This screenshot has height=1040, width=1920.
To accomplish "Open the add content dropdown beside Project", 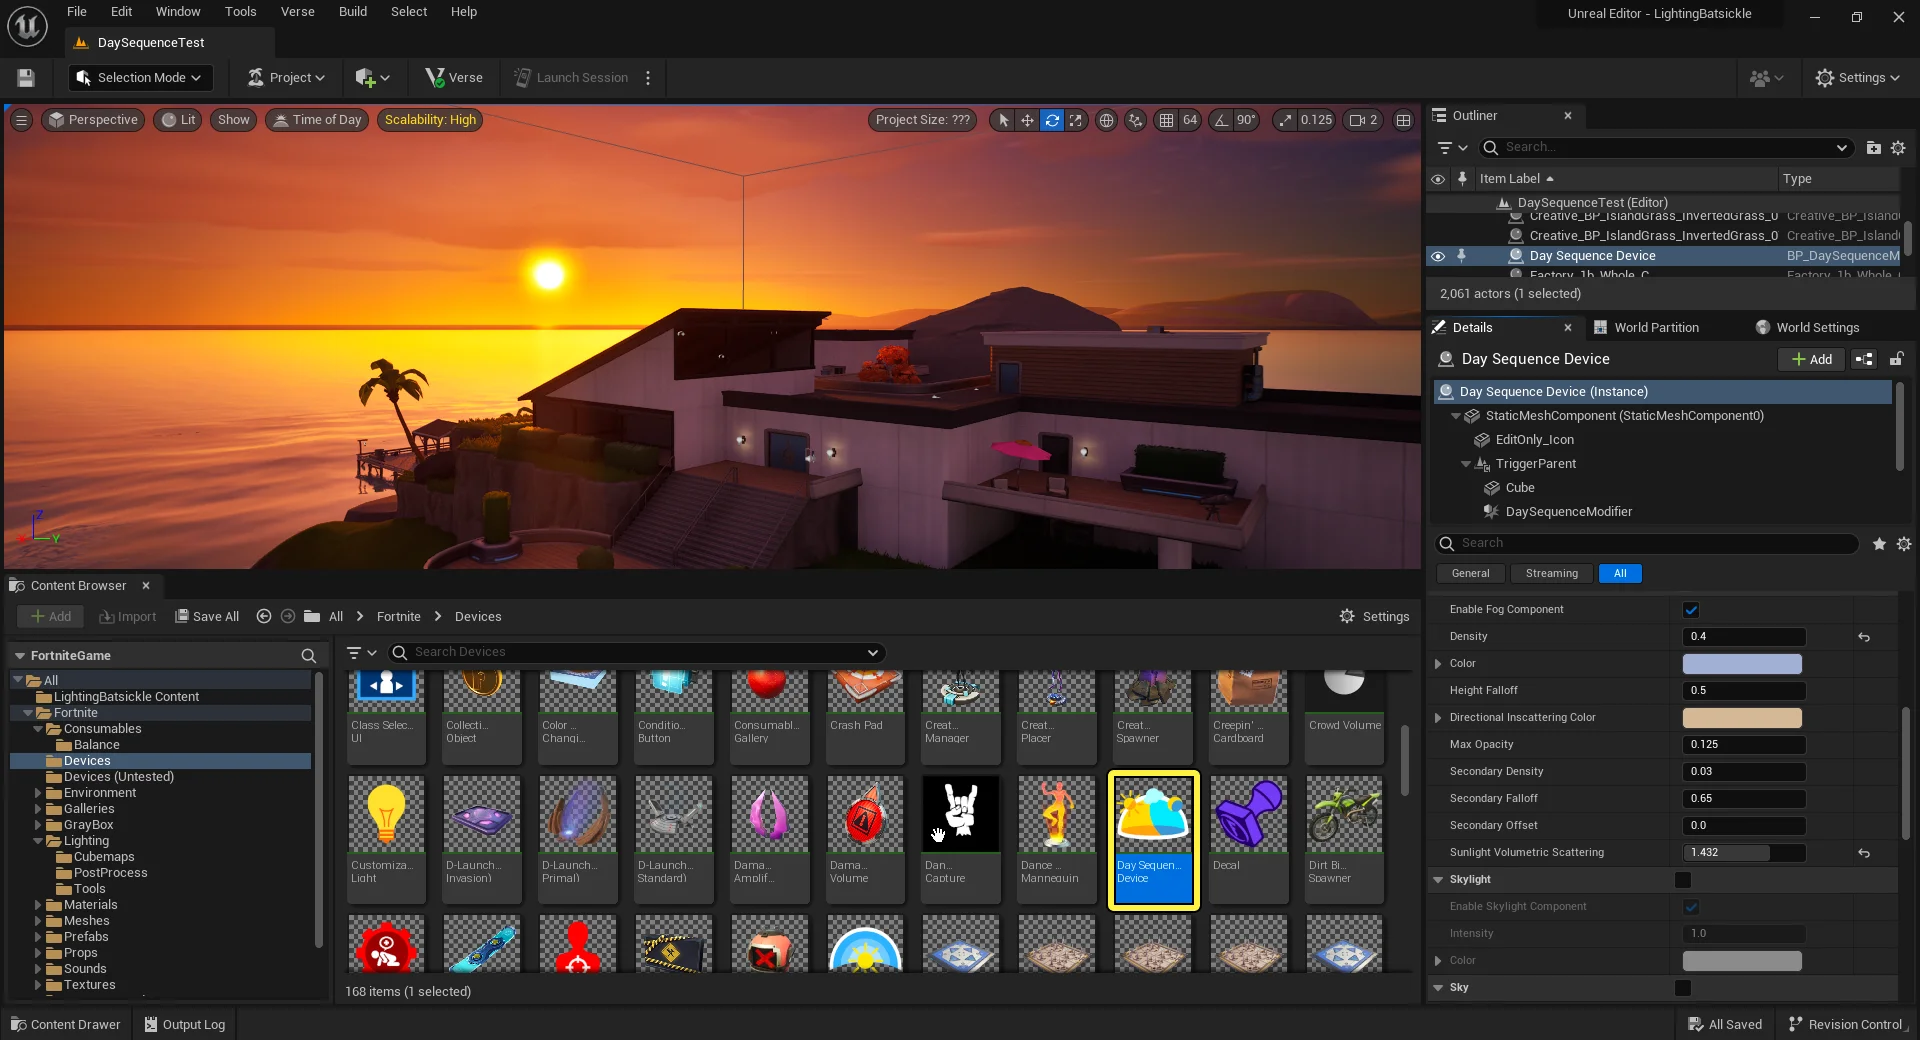I will pos(372,78).
